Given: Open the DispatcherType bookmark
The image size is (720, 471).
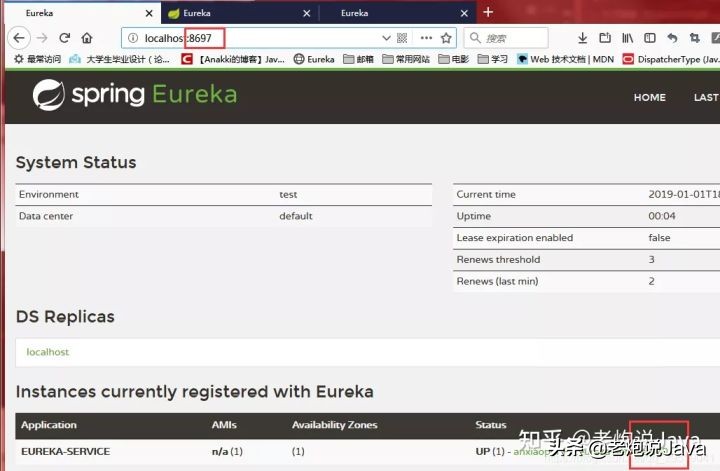Looking at the screenshot, I should (x=671, y=59).
